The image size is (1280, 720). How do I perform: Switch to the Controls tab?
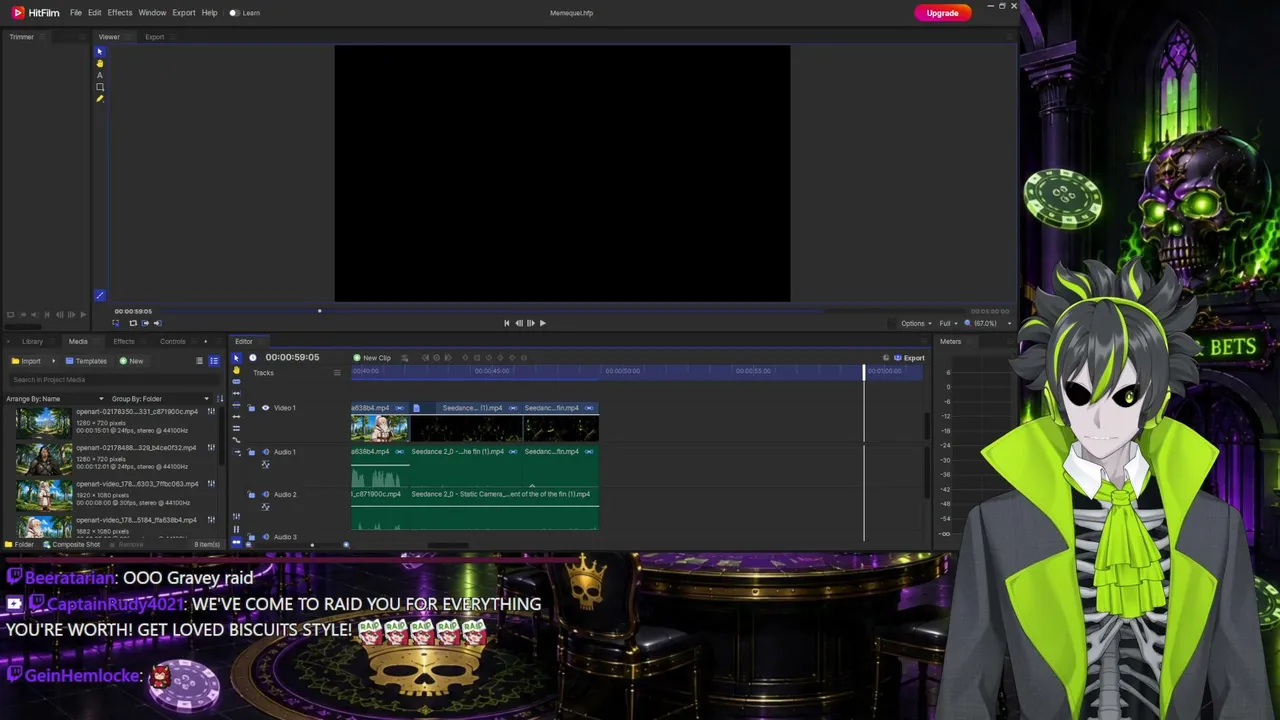tap(172, 342)
